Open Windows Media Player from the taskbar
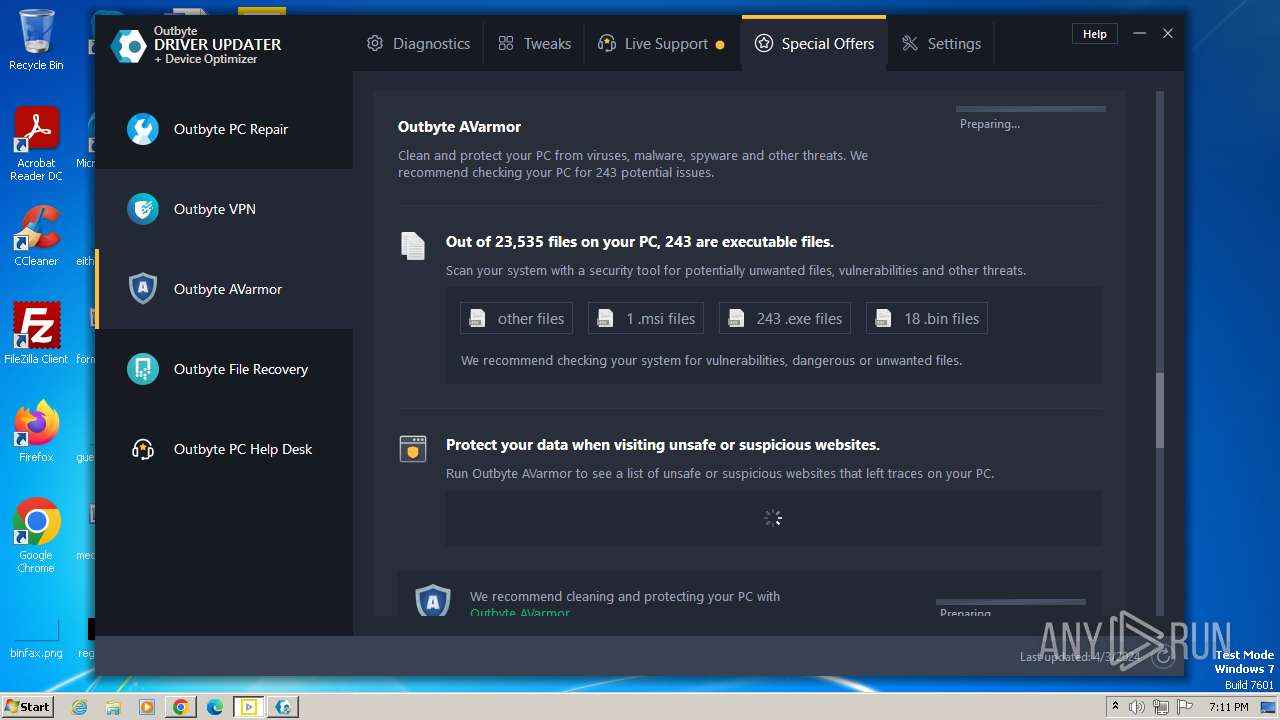The height and width of the screenshot is (720, 1280). click(x=147, y=707)
